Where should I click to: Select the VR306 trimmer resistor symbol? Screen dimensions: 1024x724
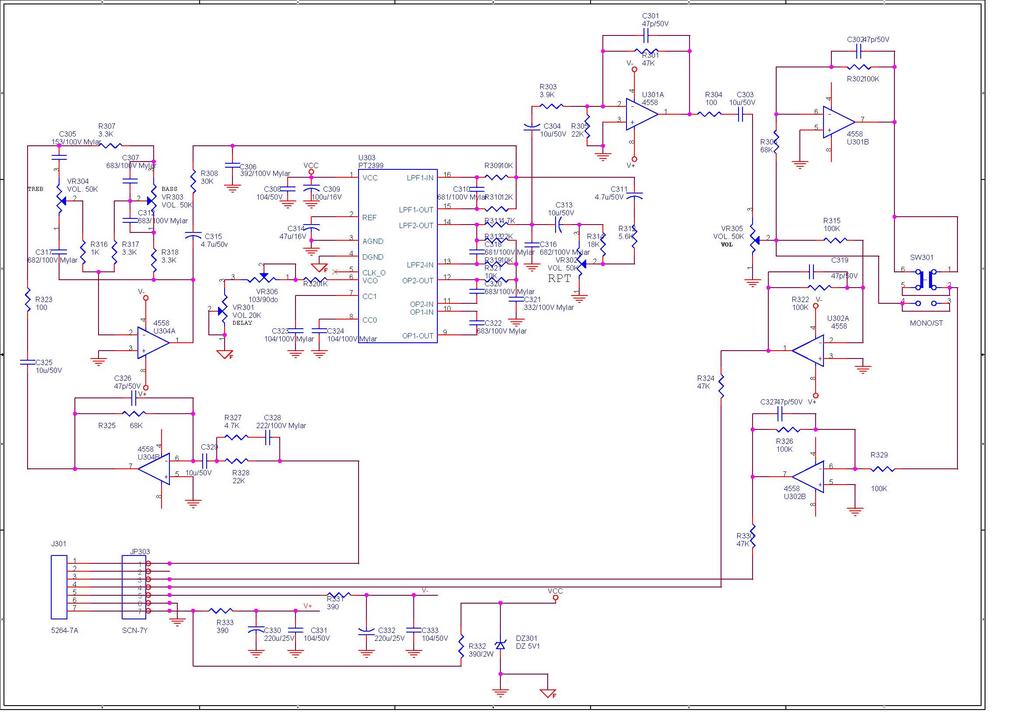pyautogui.click(x=263, y=279)
